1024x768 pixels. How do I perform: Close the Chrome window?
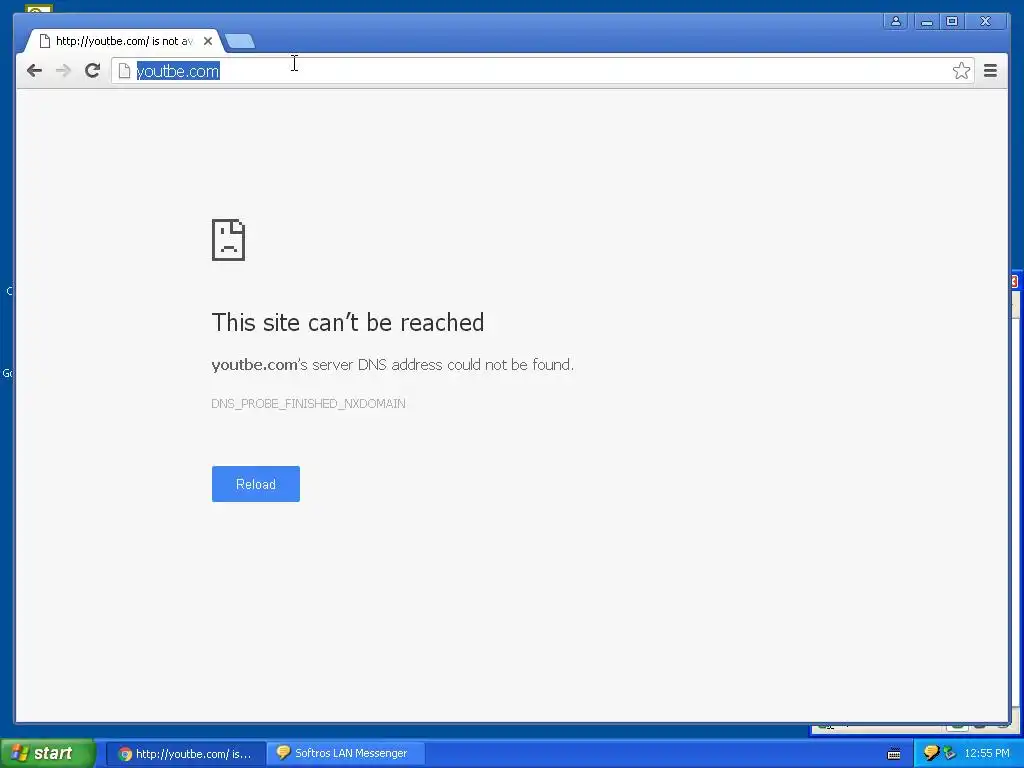(985, 22)
